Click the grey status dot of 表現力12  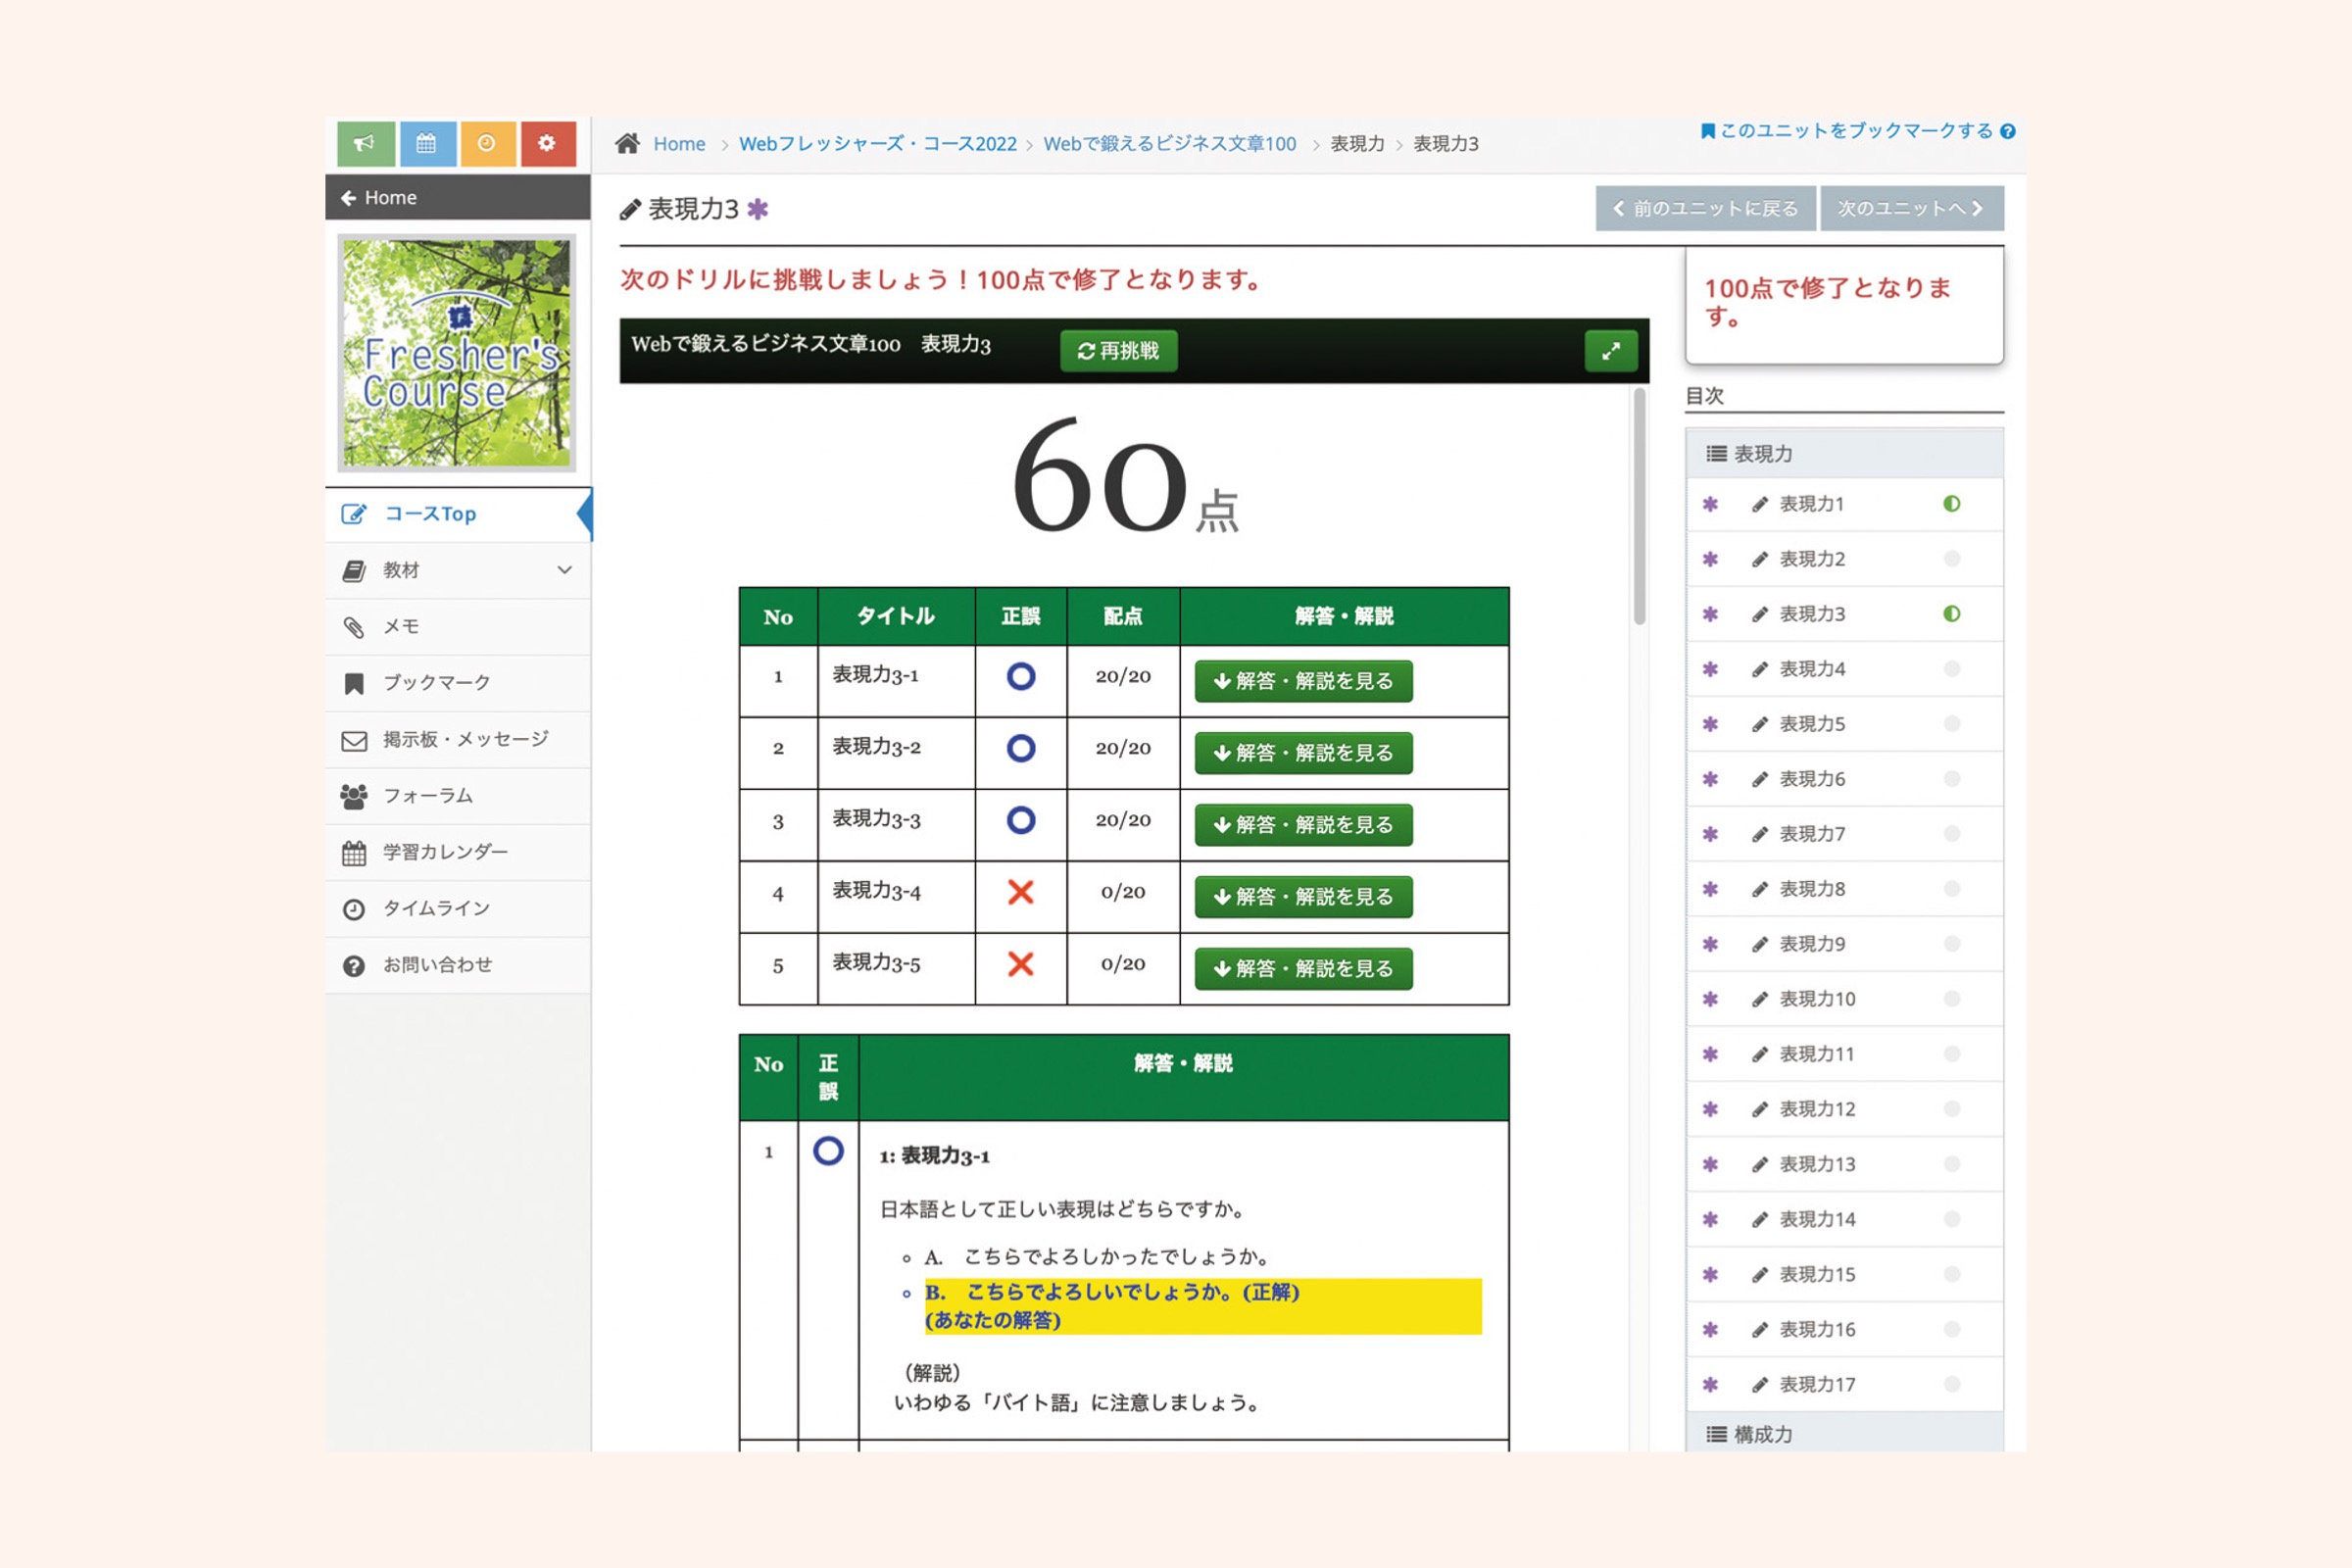click(x=1951, y=1109)
